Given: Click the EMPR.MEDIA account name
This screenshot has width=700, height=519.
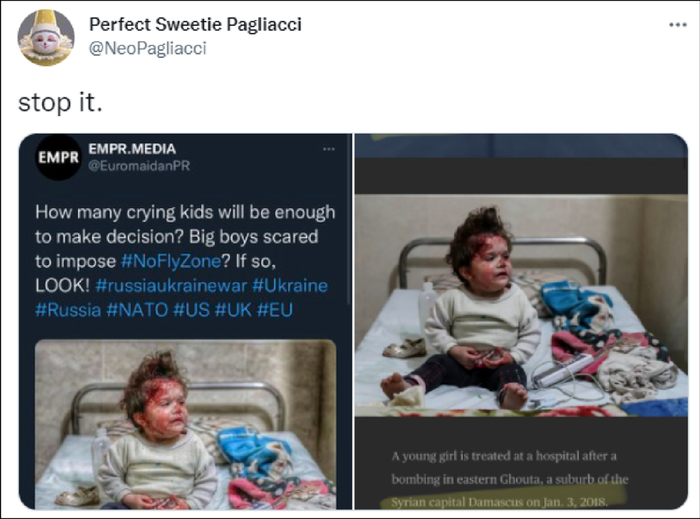Looking at the screenshot, I should click(132, 149).
